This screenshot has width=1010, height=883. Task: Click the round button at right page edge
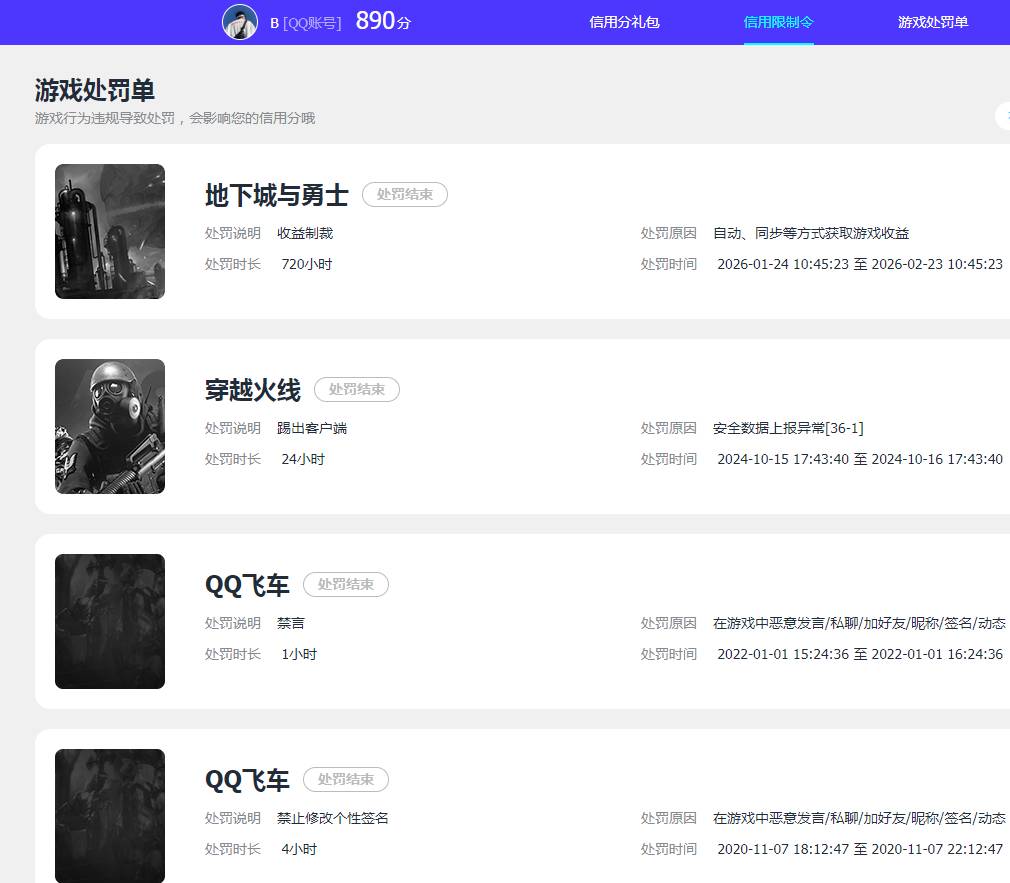(1003, 116)
